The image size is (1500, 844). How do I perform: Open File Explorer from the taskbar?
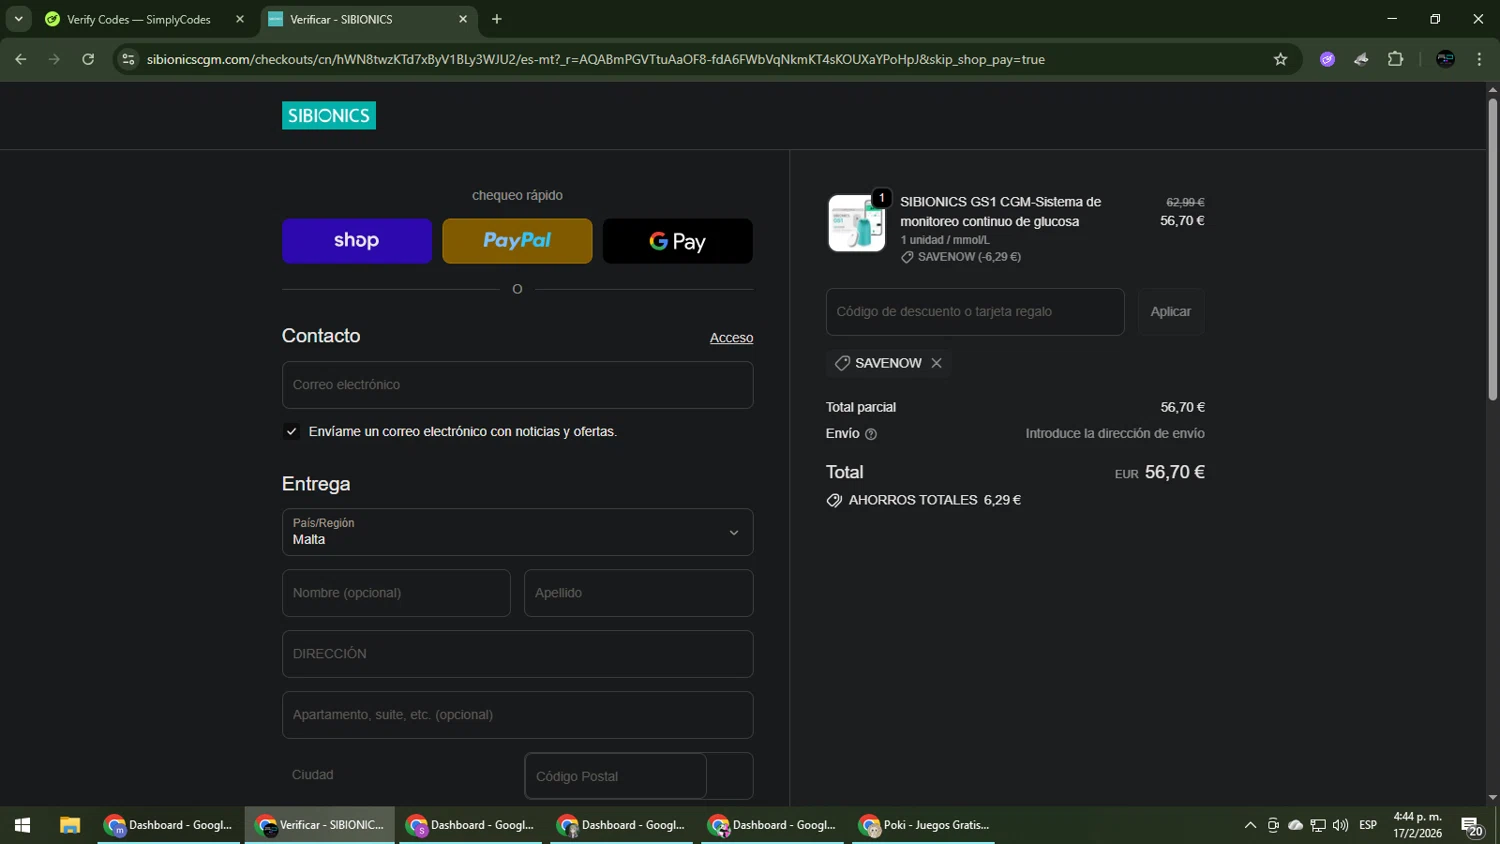(x=69, y=825)
